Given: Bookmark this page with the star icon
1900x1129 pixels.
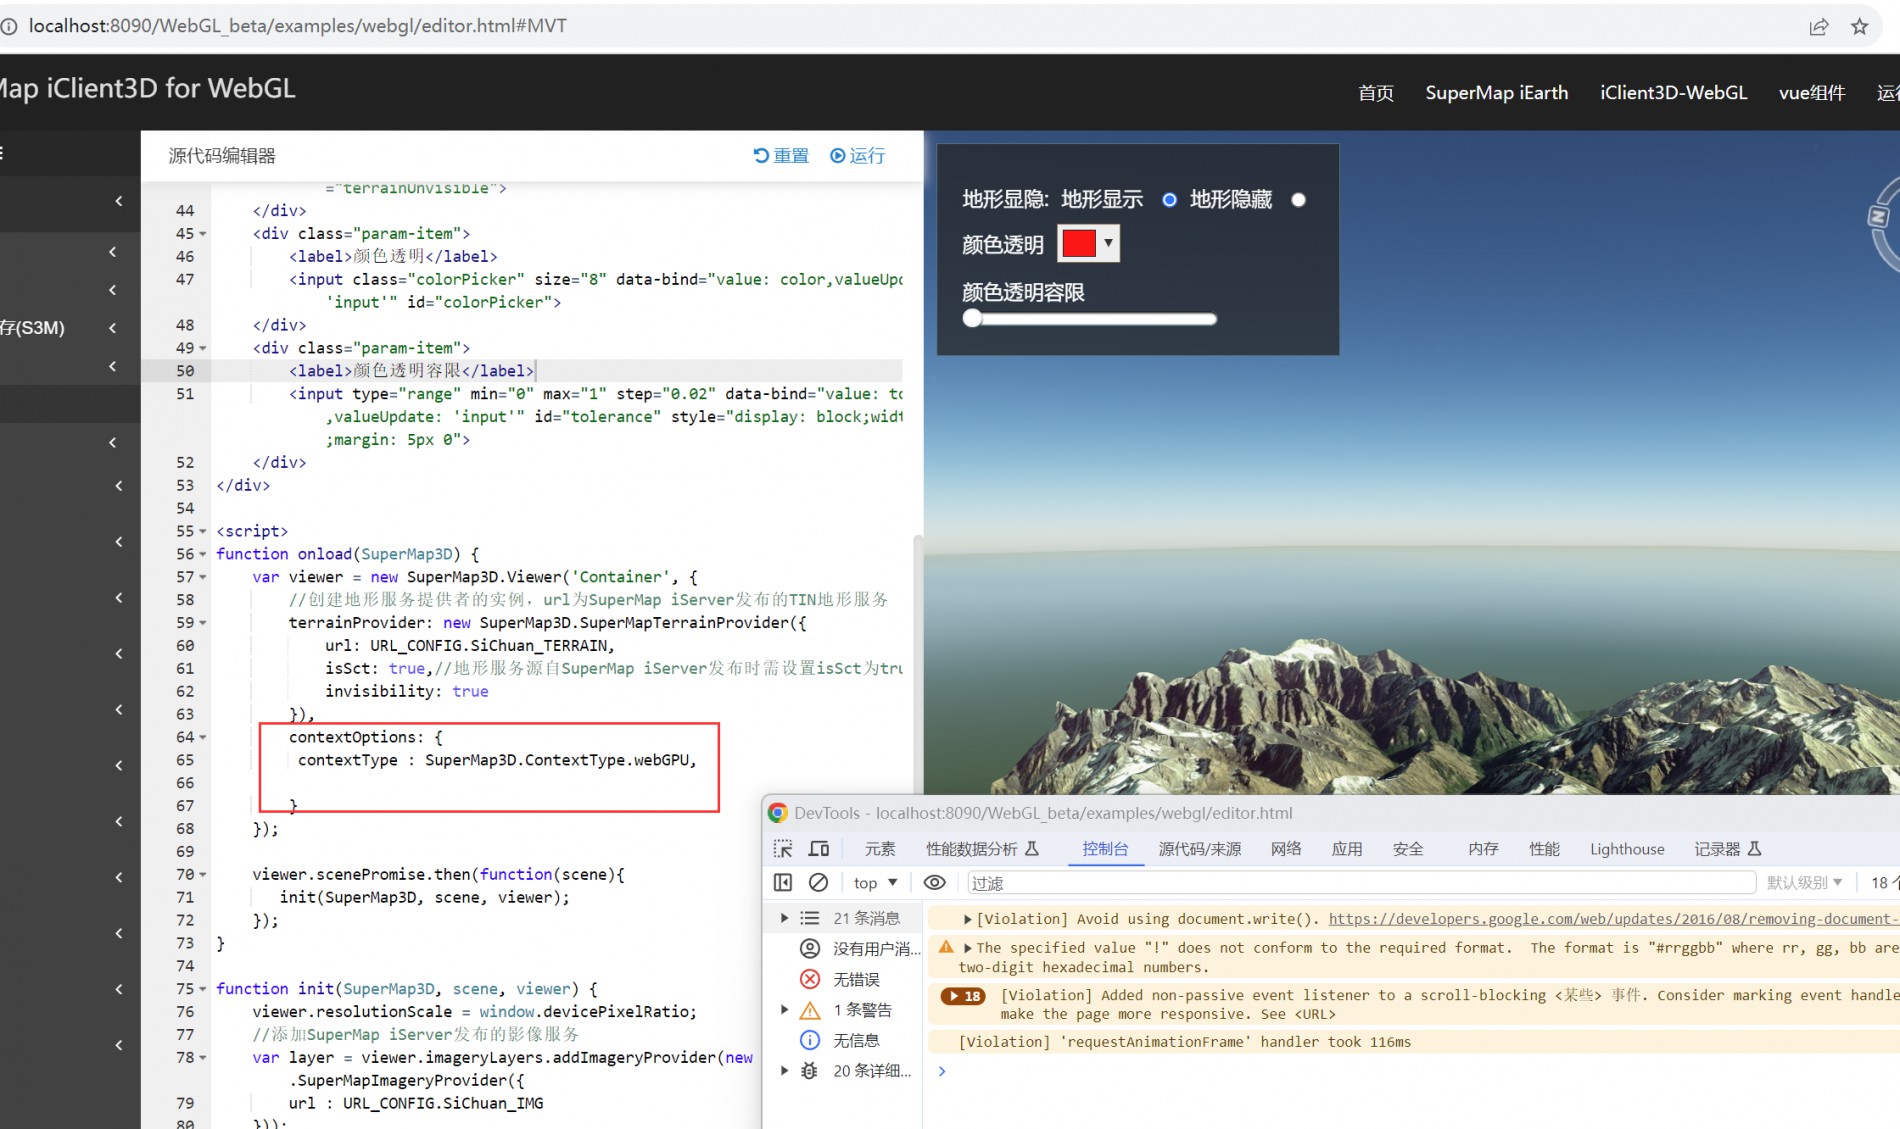Looking at the screenshot, I should pyautogui.click(x=1859, y=27).
